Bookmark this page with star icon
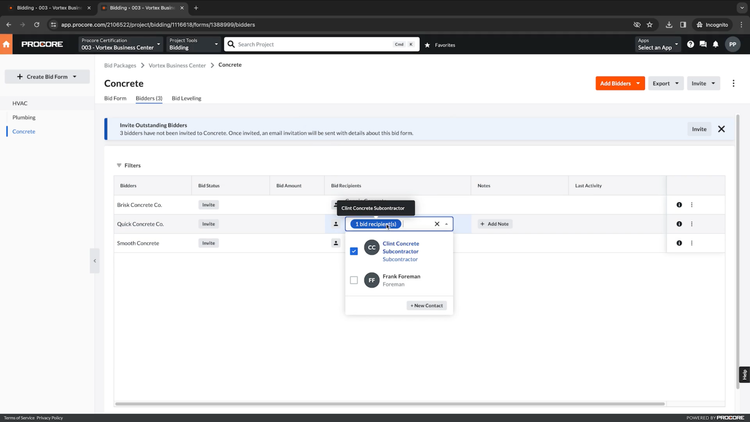The height and width of the screenshot is (422, 750). point(650,24)
